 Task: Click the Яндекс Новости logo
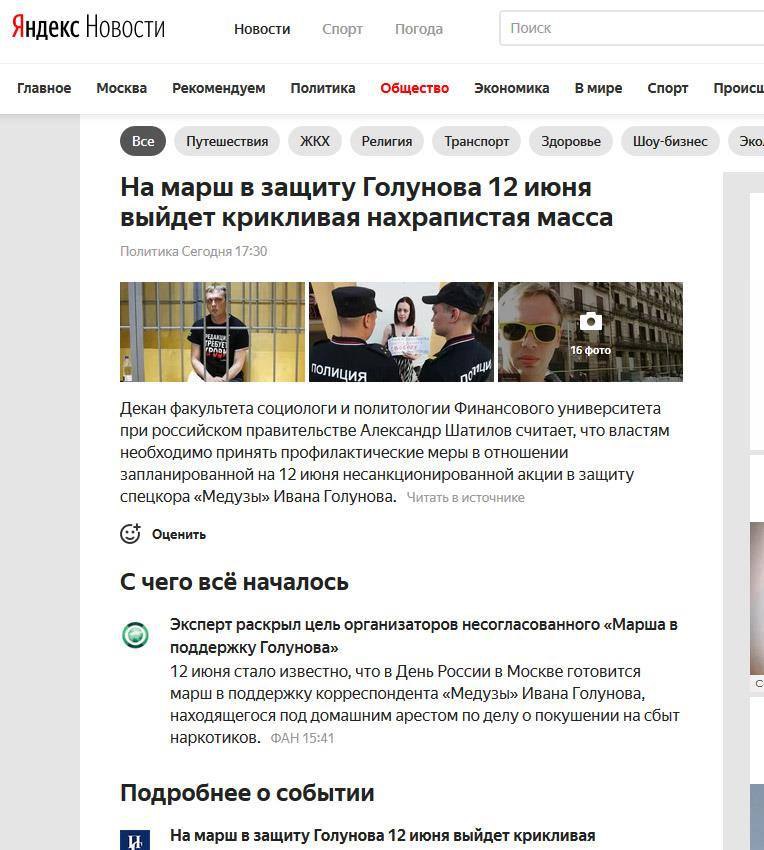pos(88,27)
